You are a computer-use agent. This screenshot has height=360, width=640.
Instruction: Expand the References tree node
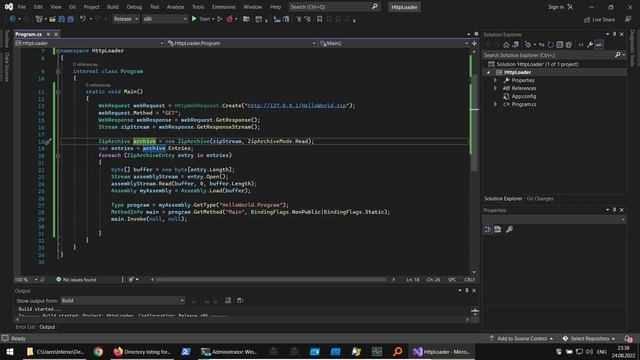496,88
